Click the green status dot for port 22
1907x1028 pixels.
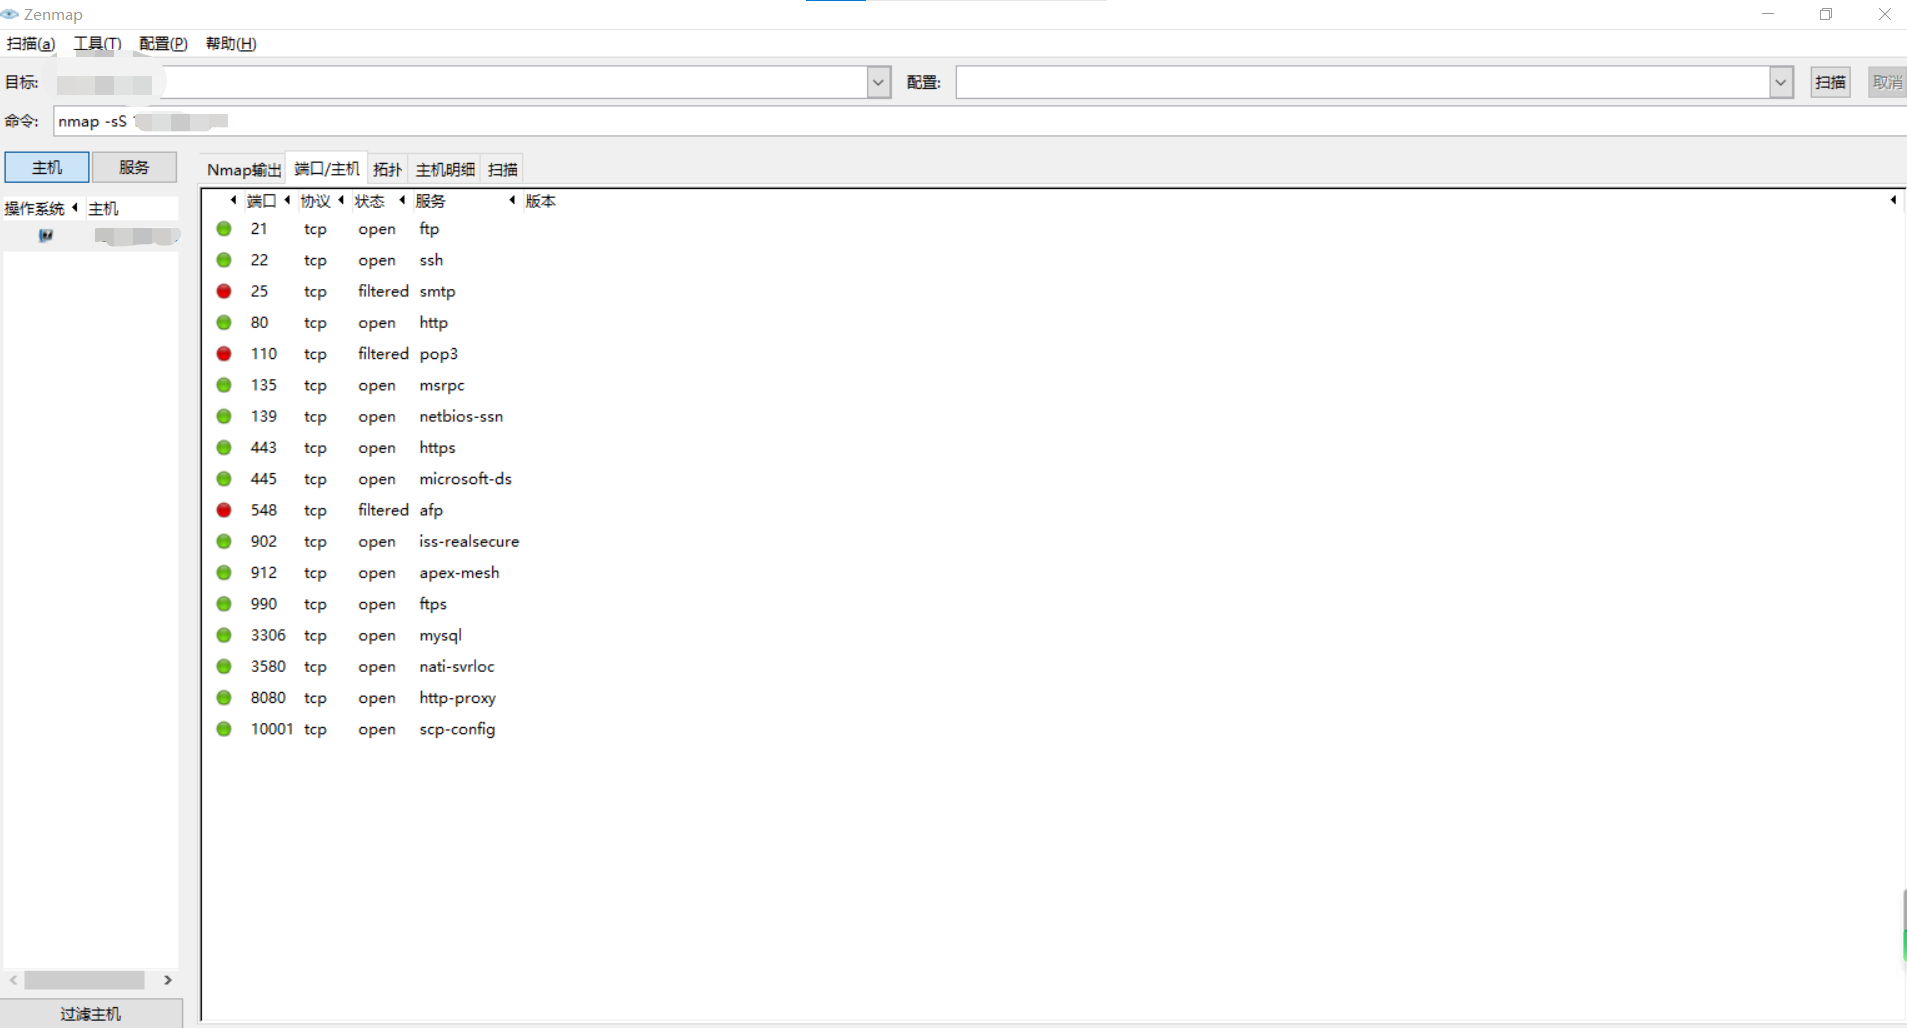click(224, 260)
